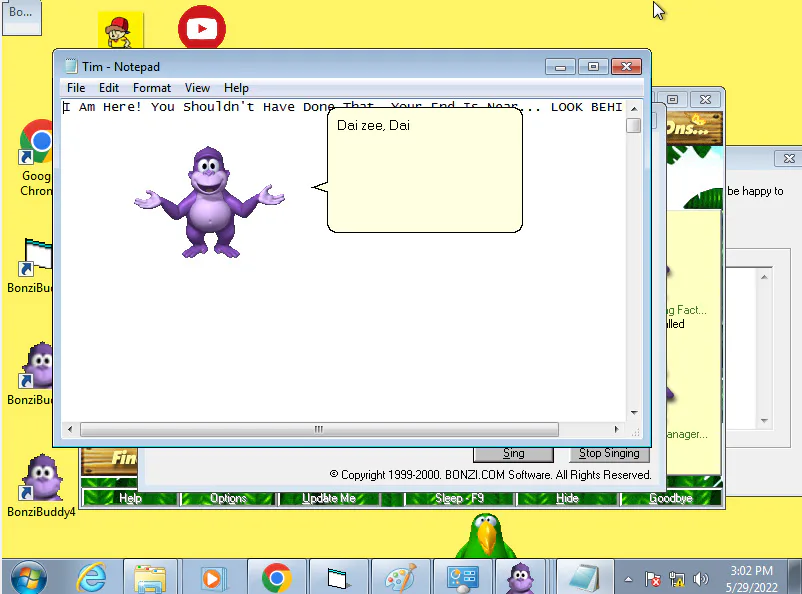
Task: Select the BonziBuddy4 desktop shortcut
Action: click(41, 485)
